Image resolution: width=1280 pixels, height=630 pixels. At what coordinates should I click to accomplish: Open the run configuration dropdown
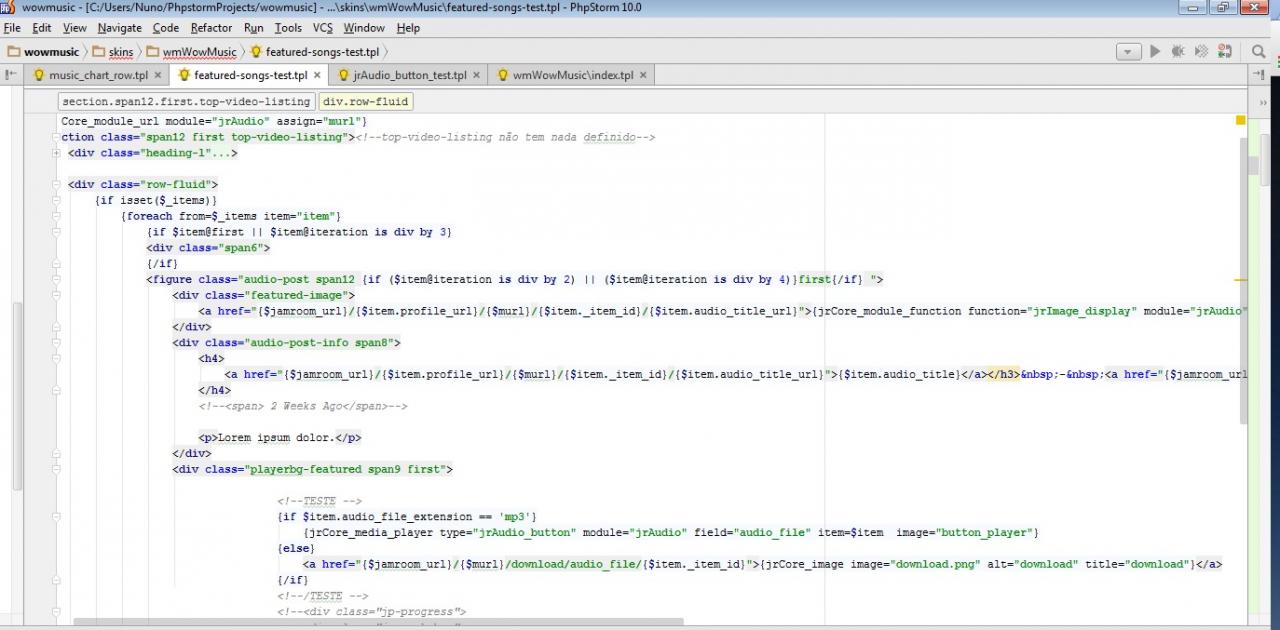click(x=1129, y=51)
